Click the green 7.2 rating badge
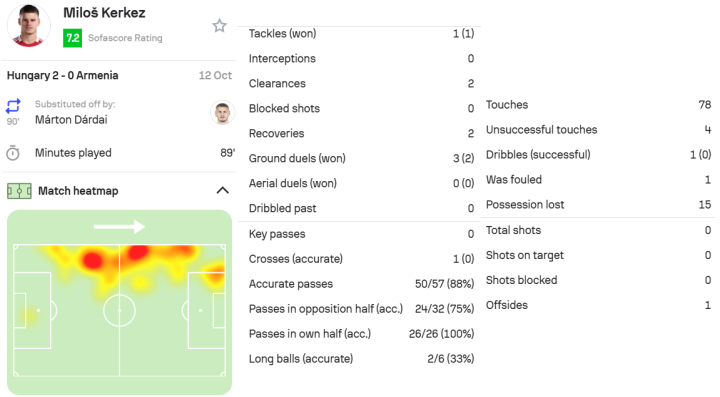720x397 pixels. coord(73,38)
